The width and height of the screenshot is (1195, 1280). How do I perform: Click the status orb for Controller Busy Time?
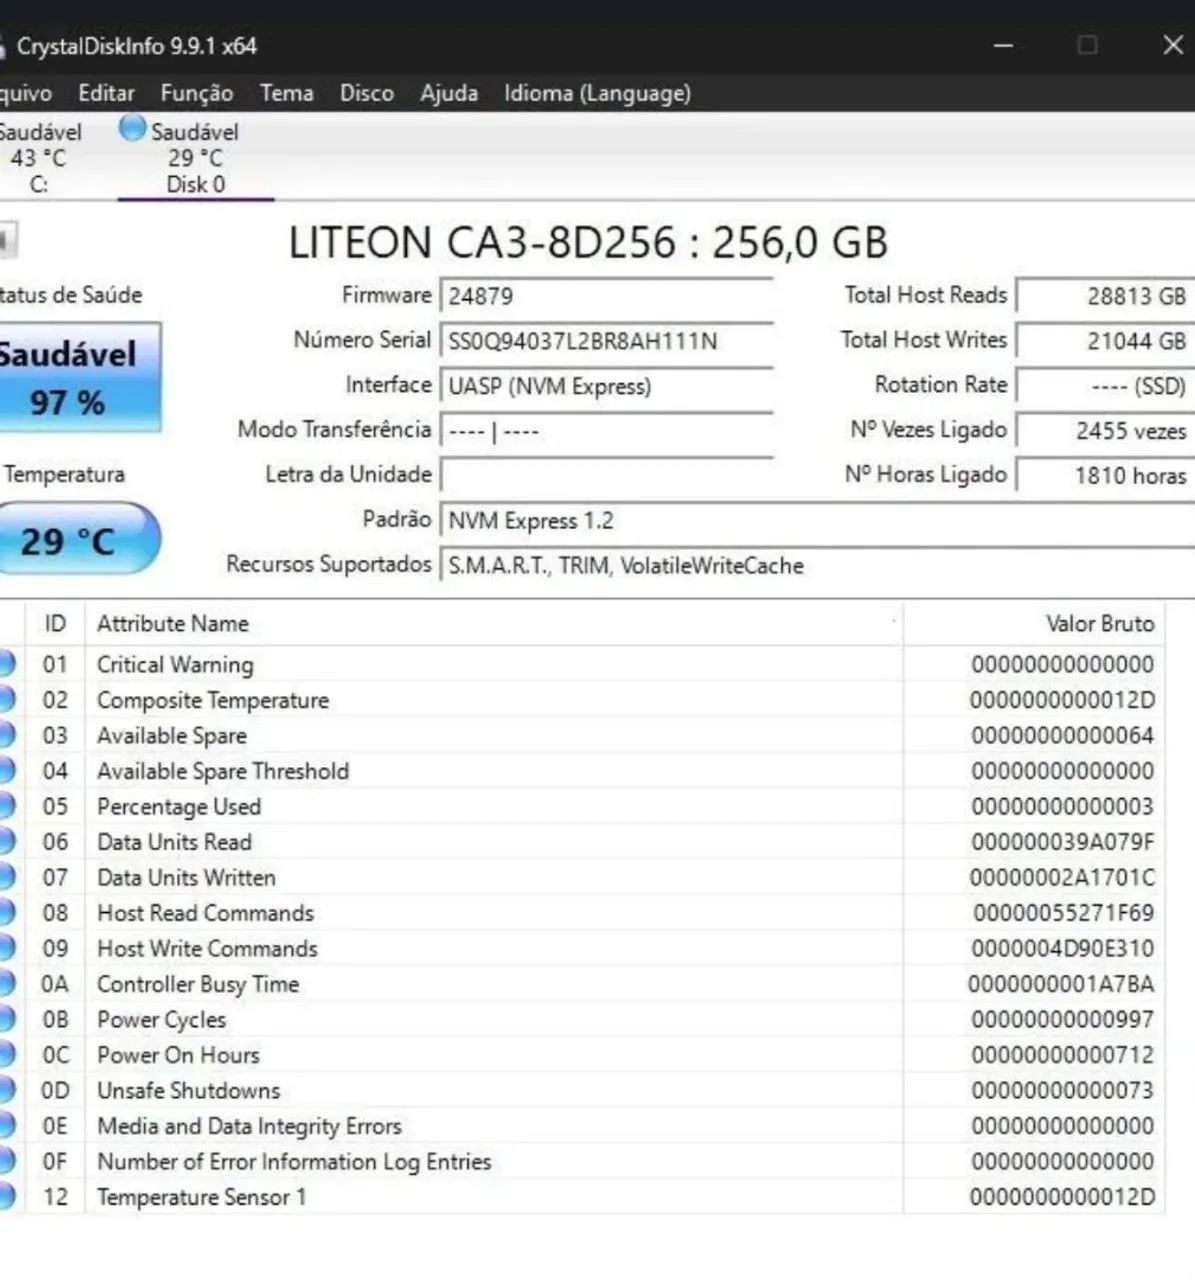6,984
